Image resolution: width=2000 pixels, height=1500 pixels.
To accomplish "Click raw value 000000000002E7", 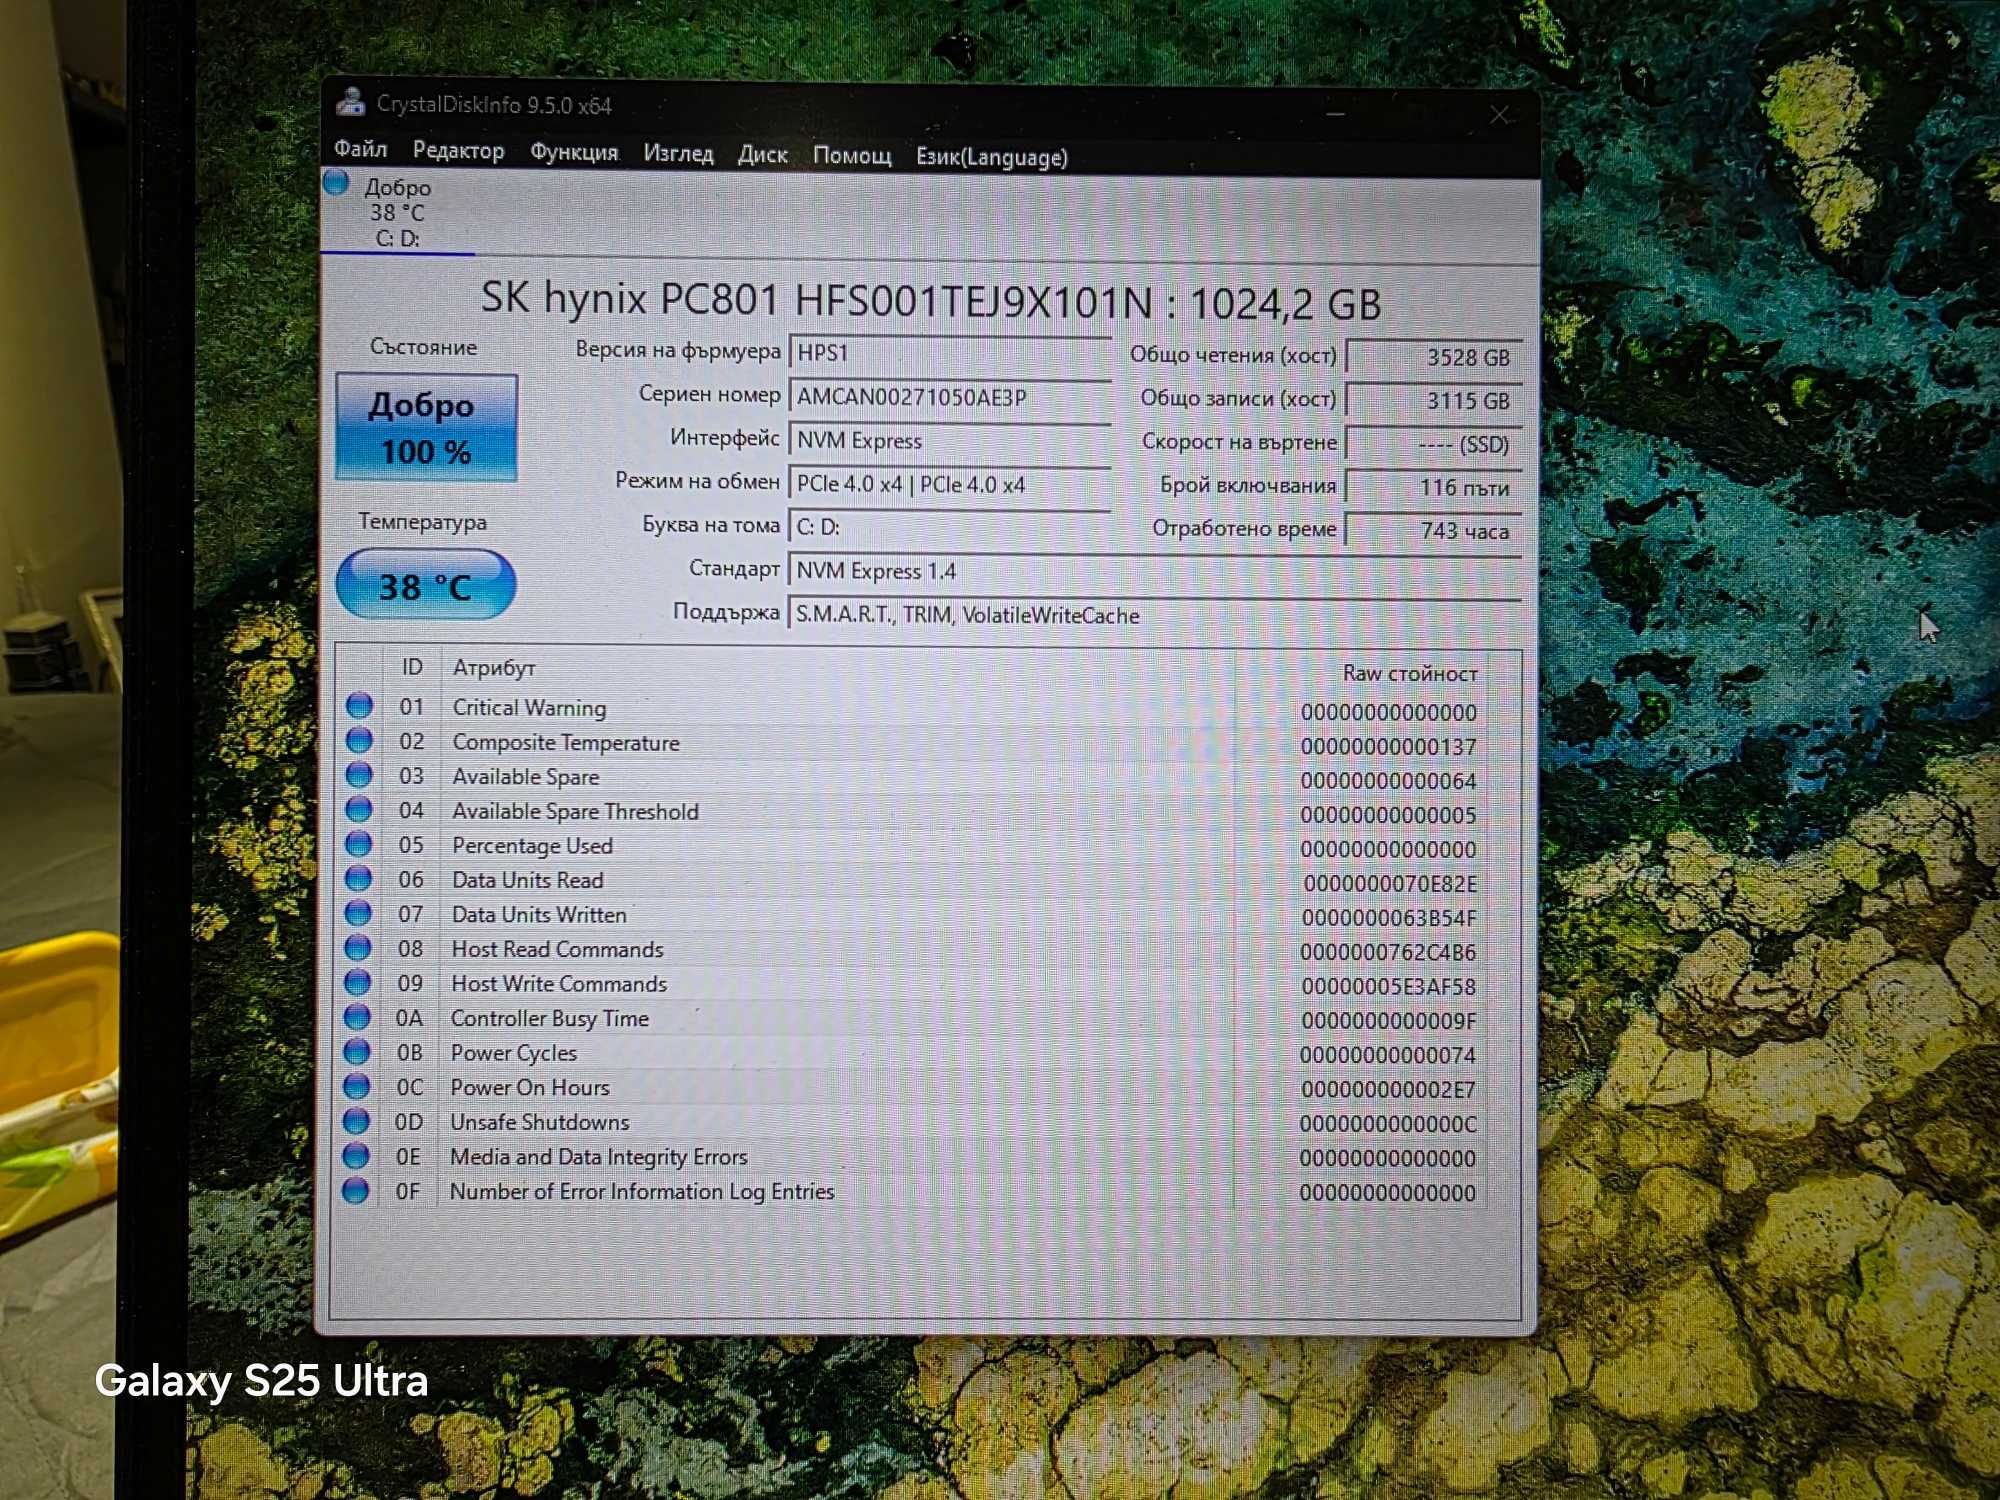I will click(x=1388, y=1090).
